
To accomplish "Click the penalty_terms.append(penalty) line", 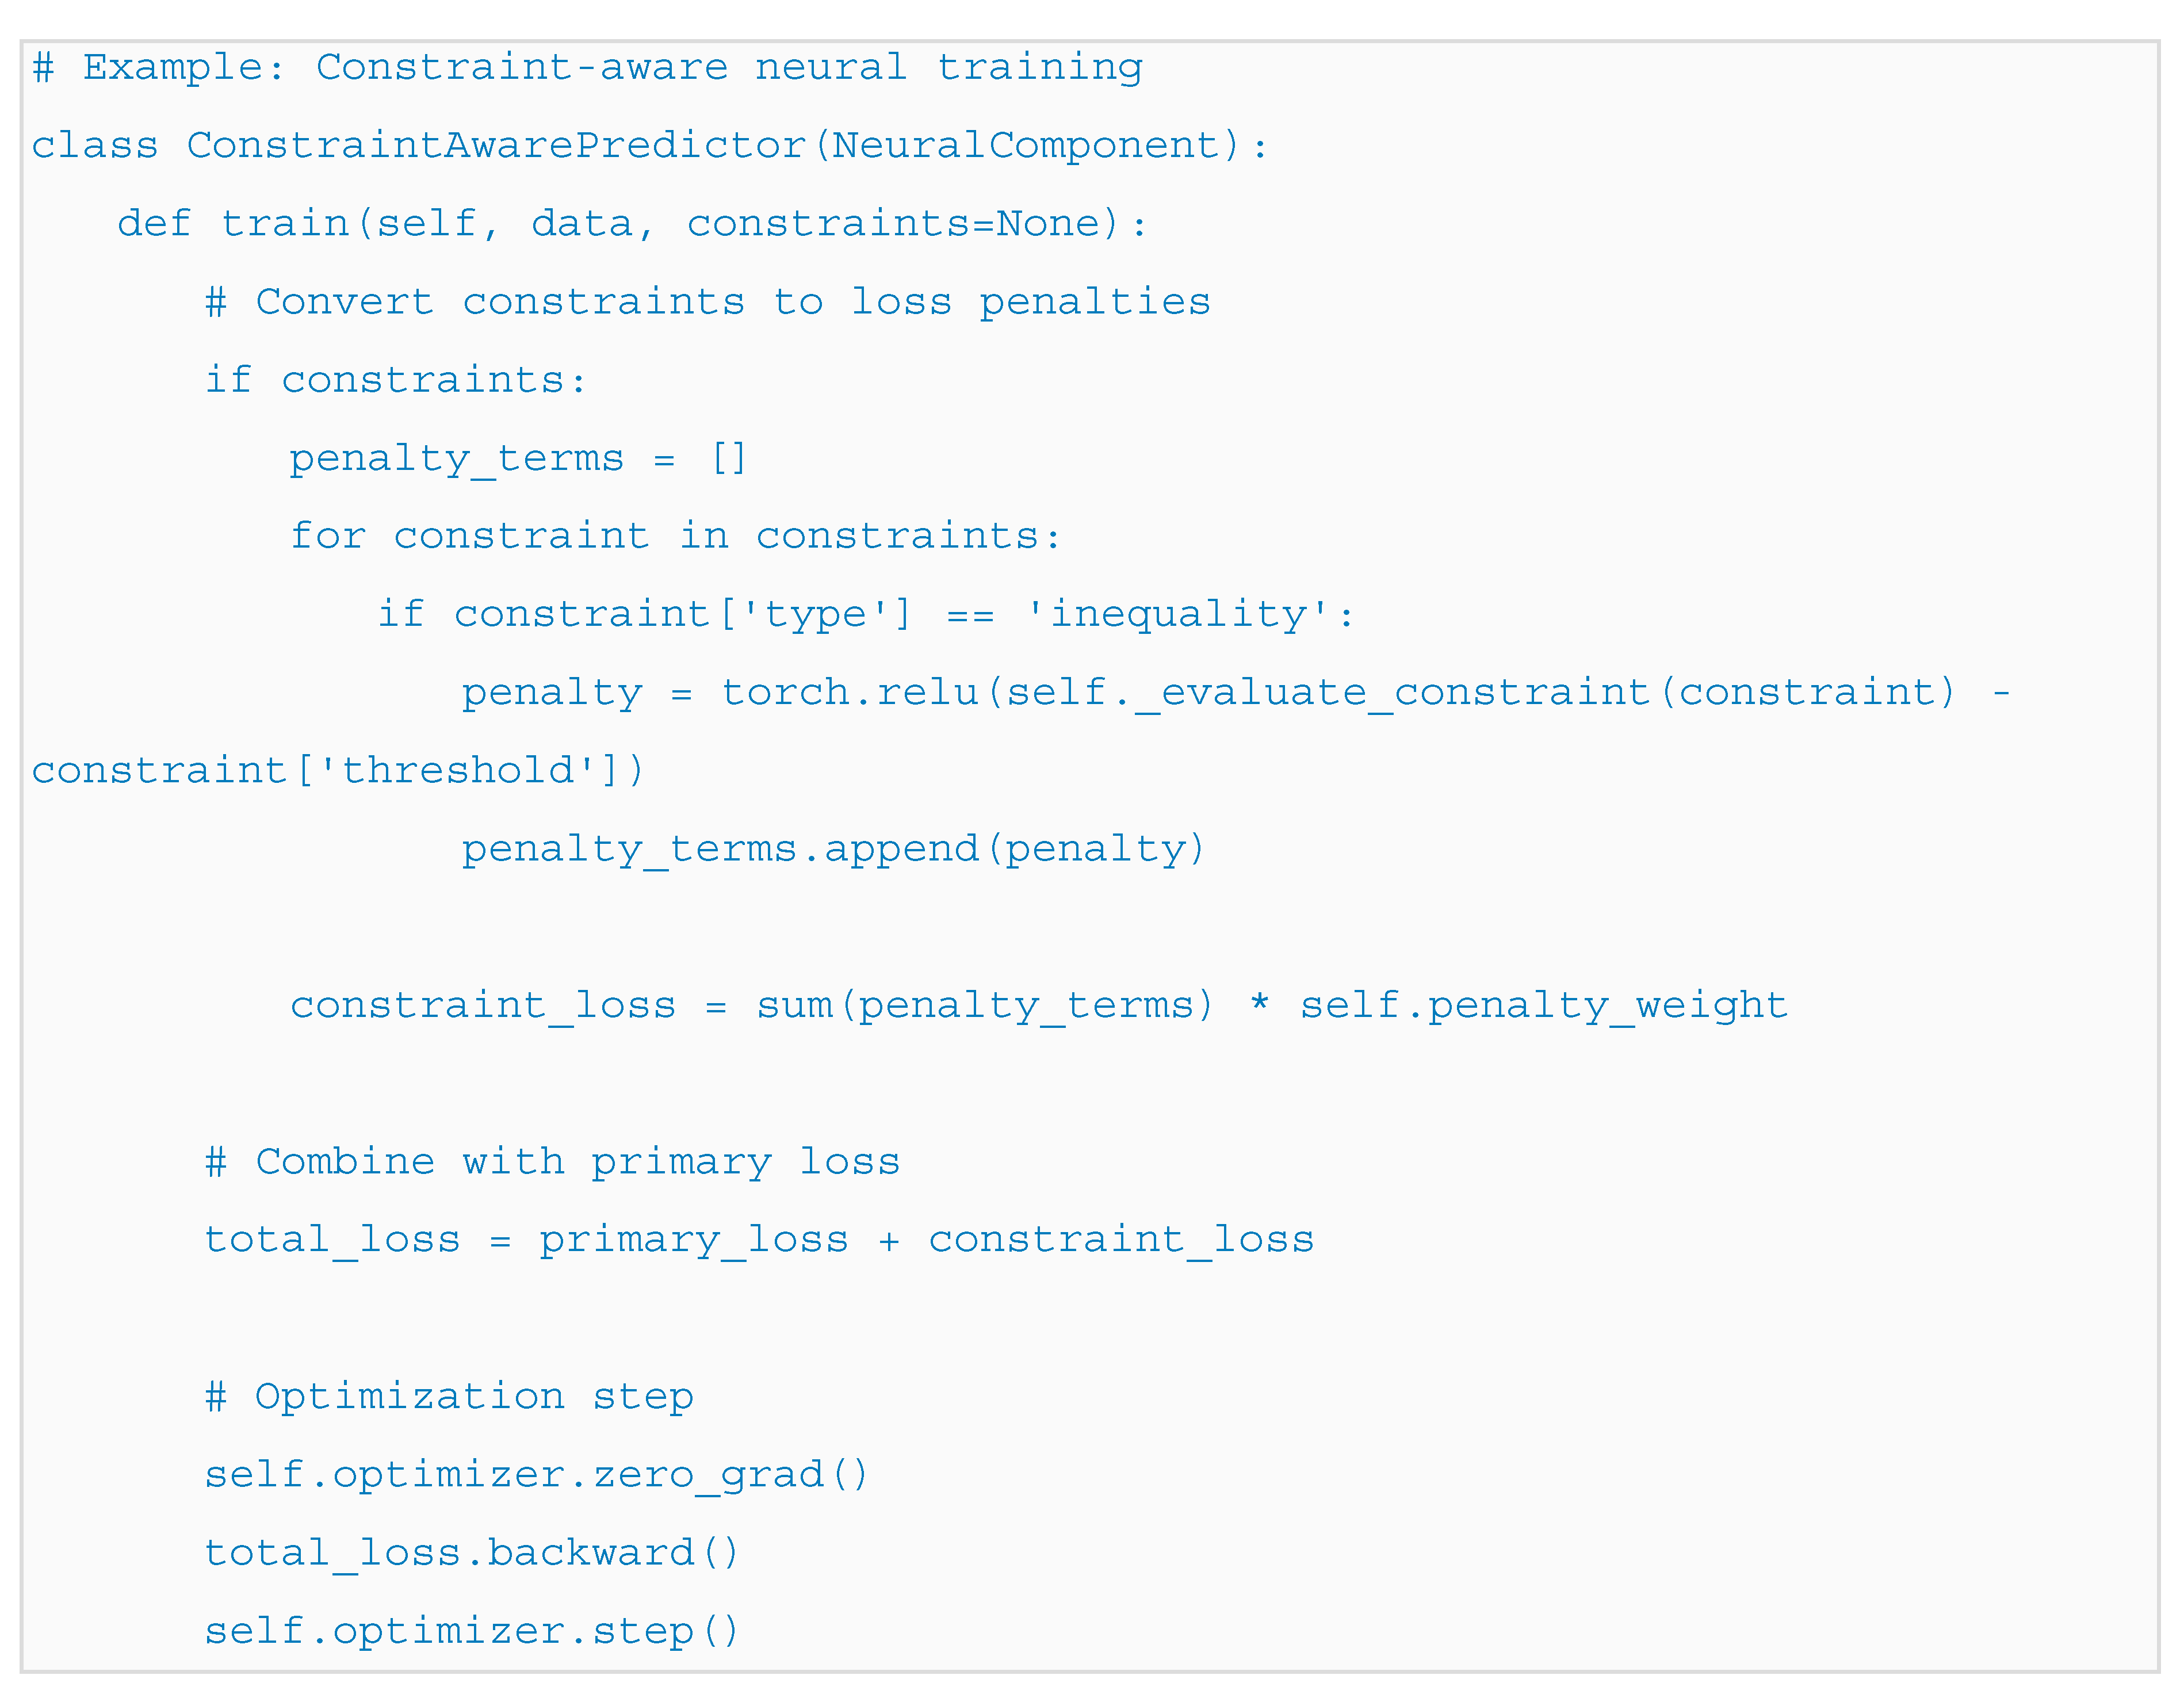I will click(833, 850).
